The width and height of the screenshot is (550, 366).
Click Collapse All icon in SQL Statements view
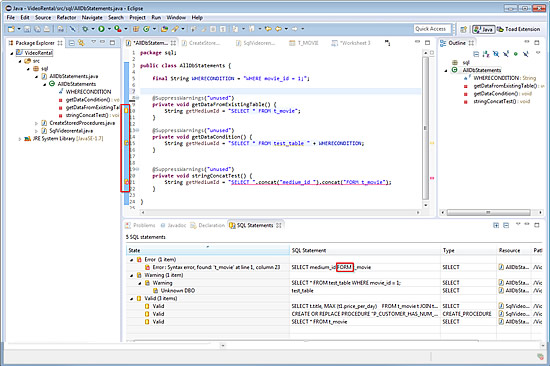coord(506,225)
